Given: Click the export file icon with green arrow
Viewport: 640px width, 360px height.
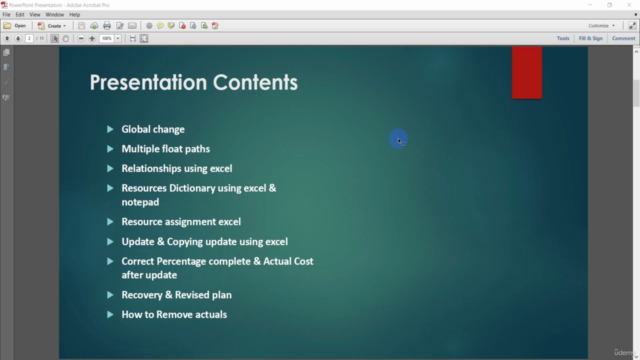Looking at the screenshot, I should pyautogui.click(x=204, y=26).
